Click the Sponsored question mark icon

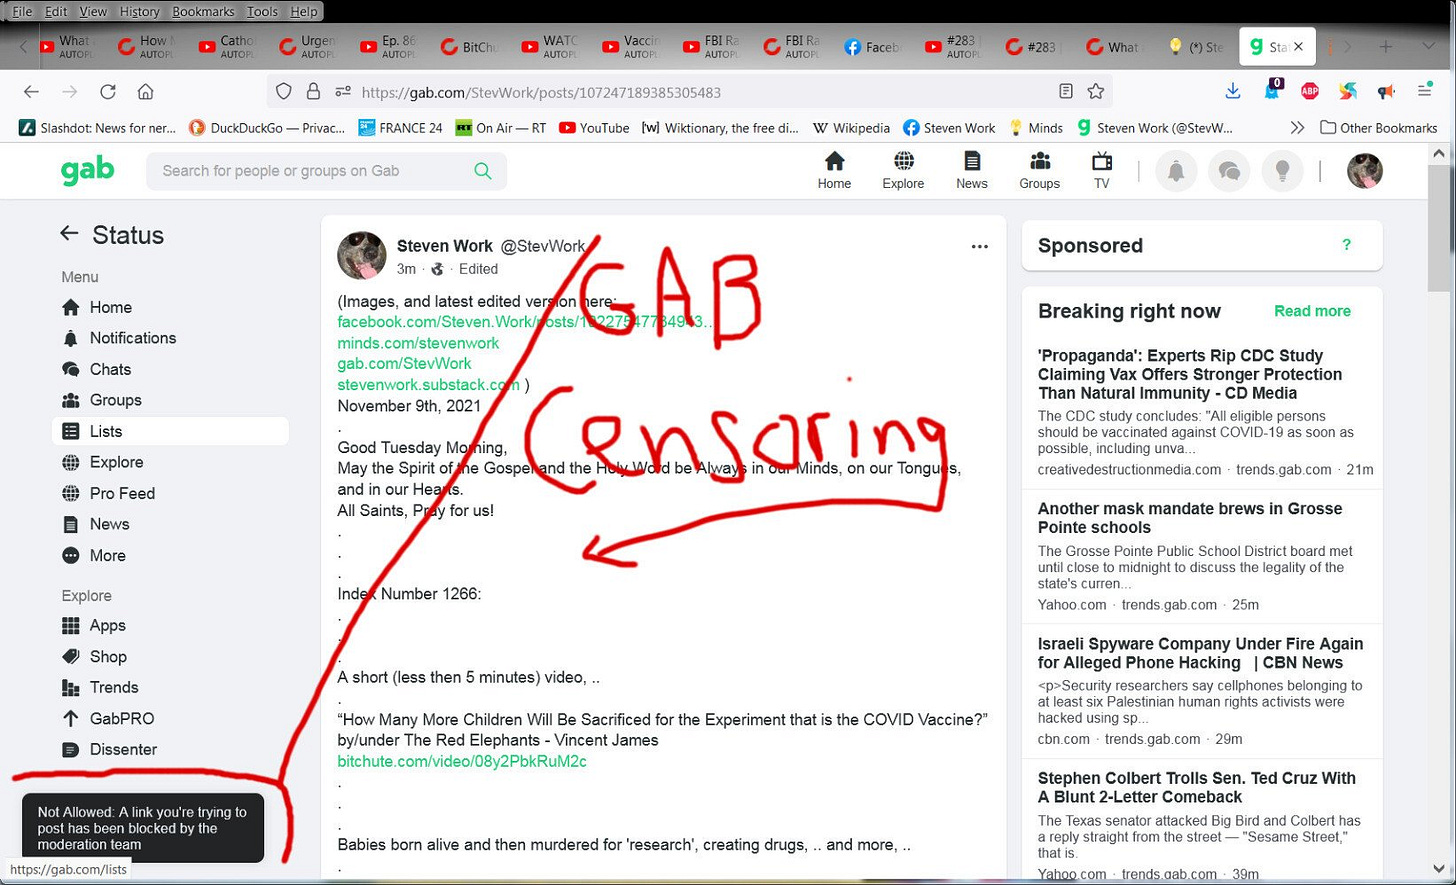coord(1346,245)
